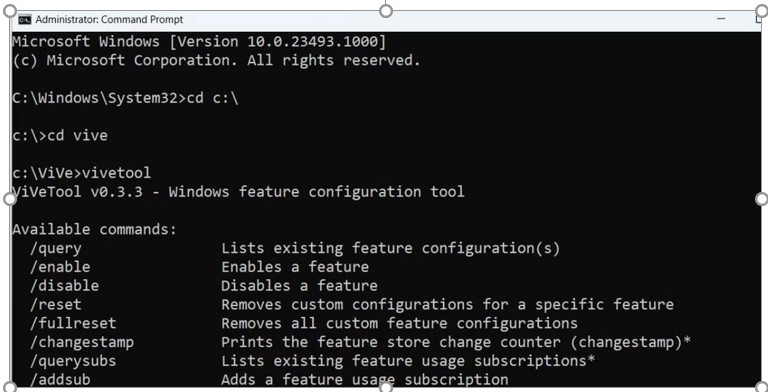The height and width of the screenshot is (392, 768).
Task: Click the /query command line
Action: (294, 248)
